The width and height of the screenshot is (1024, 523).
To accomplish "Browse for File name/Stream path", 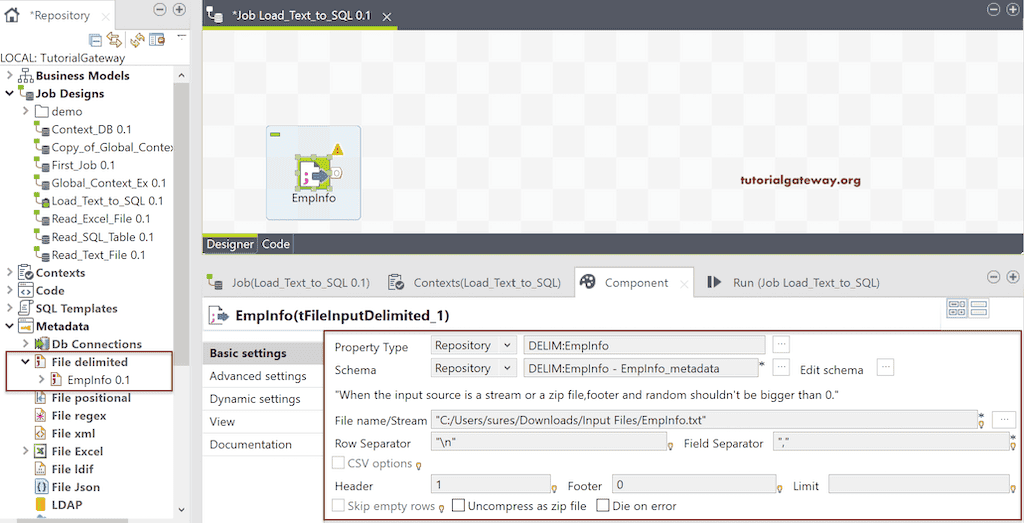I will pyautogui.click(x=1004, y=419).
